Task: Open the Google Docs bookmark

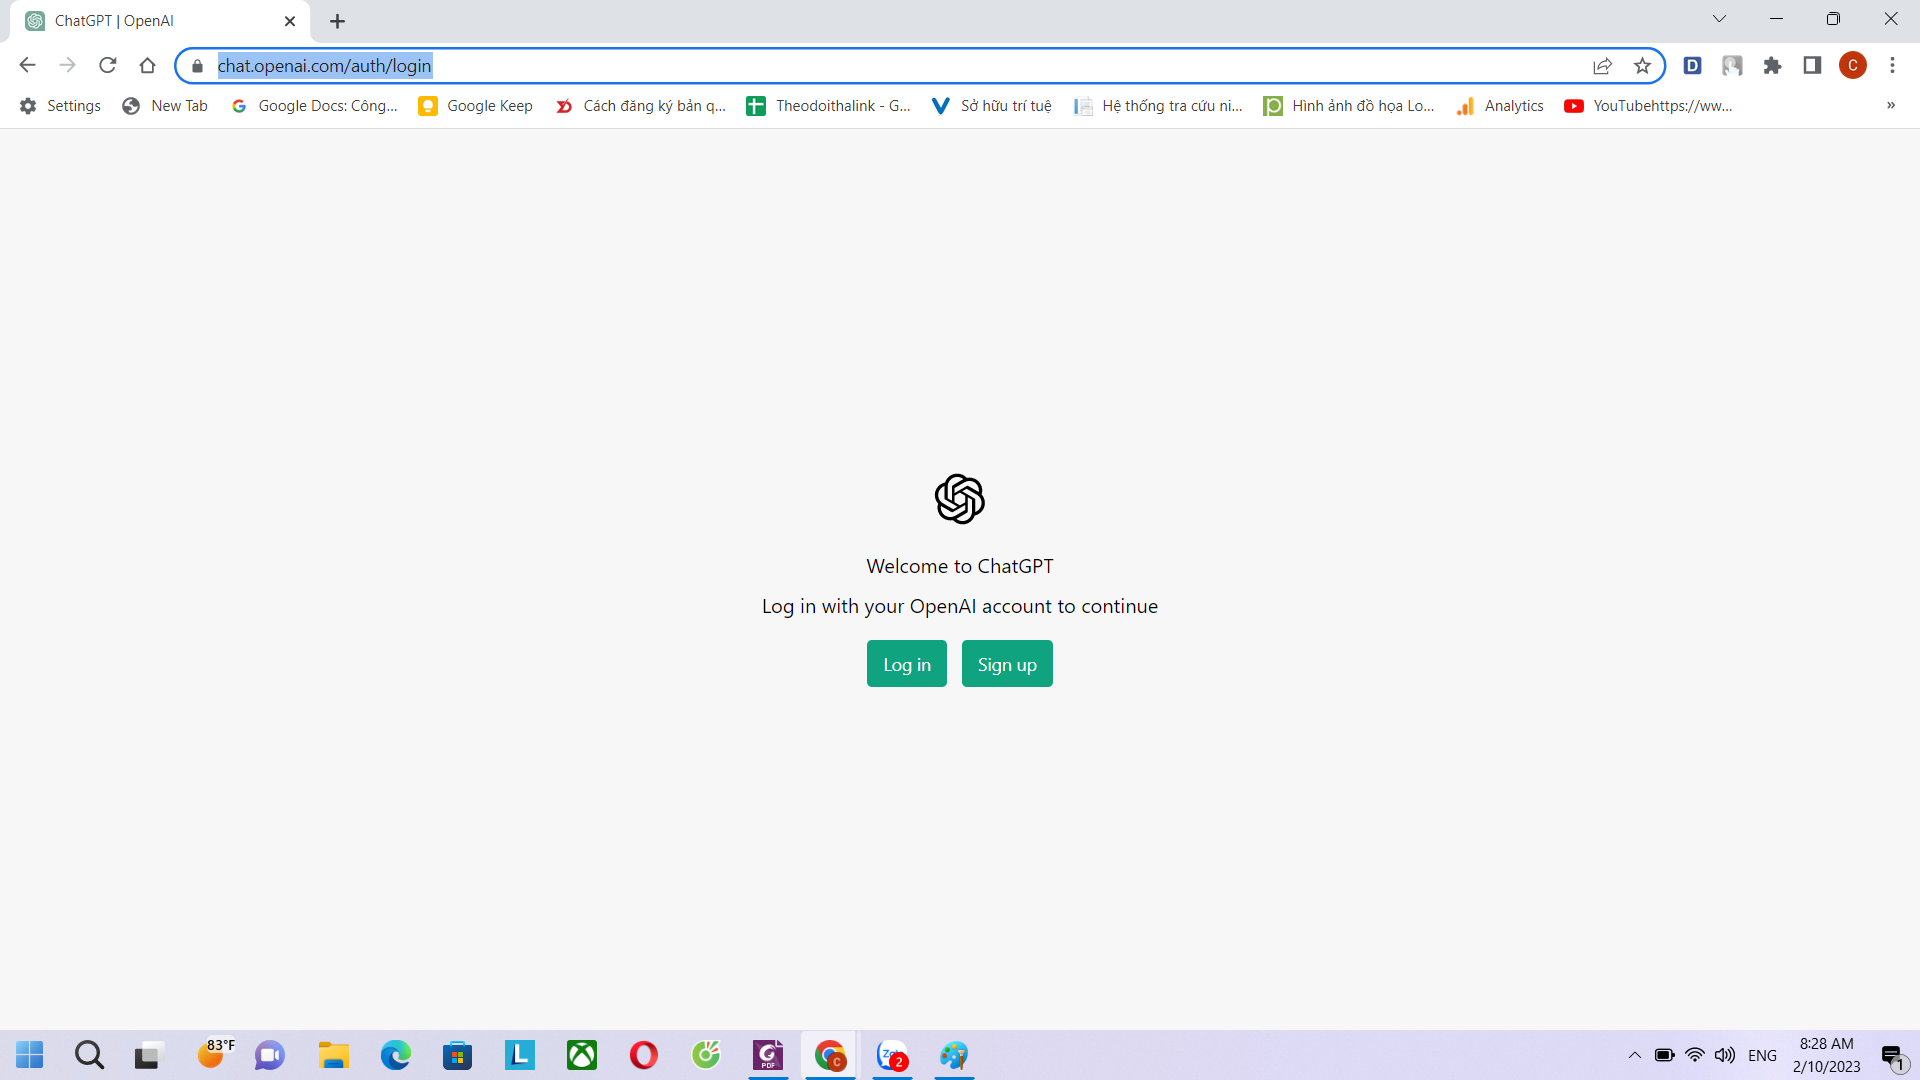Action: tap(314, 106)
